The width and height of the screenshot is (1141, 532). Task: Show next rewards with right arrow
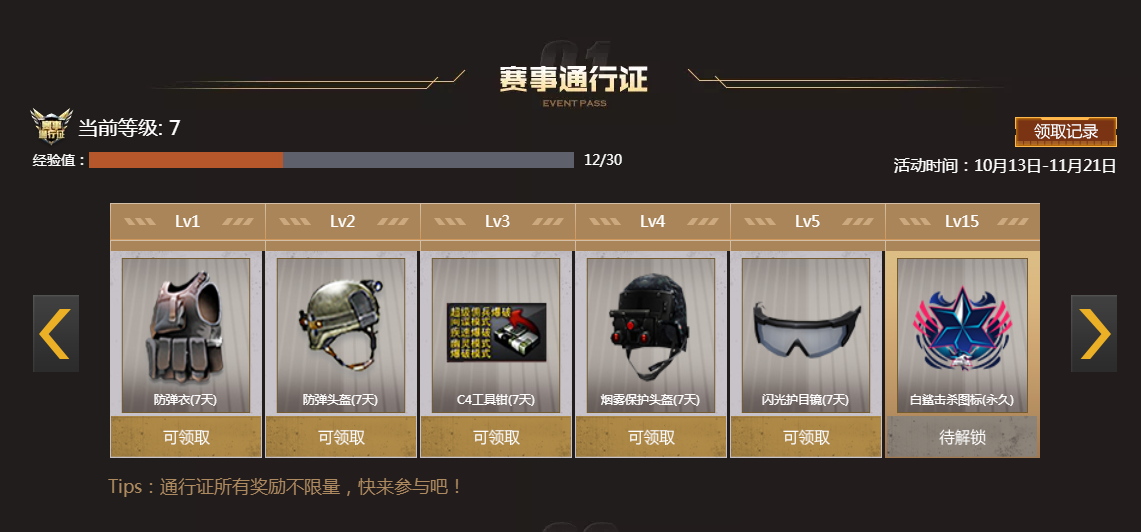pyautogui.click(x=1094, y=333)
